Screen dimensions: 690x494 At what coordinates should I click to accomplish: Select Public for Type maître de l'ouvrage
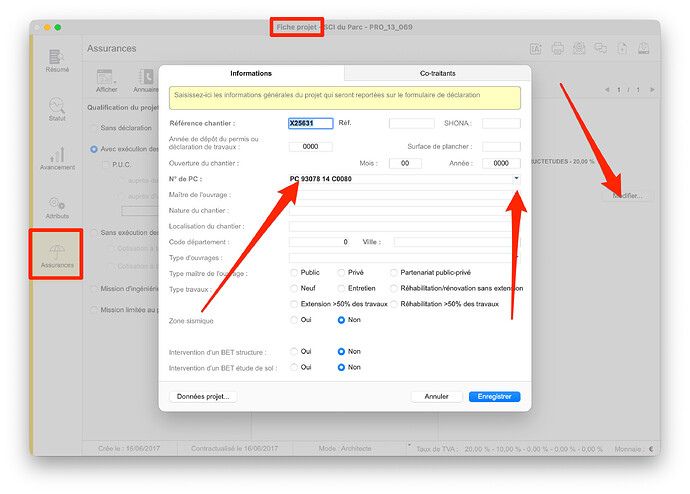coord(294,273)
